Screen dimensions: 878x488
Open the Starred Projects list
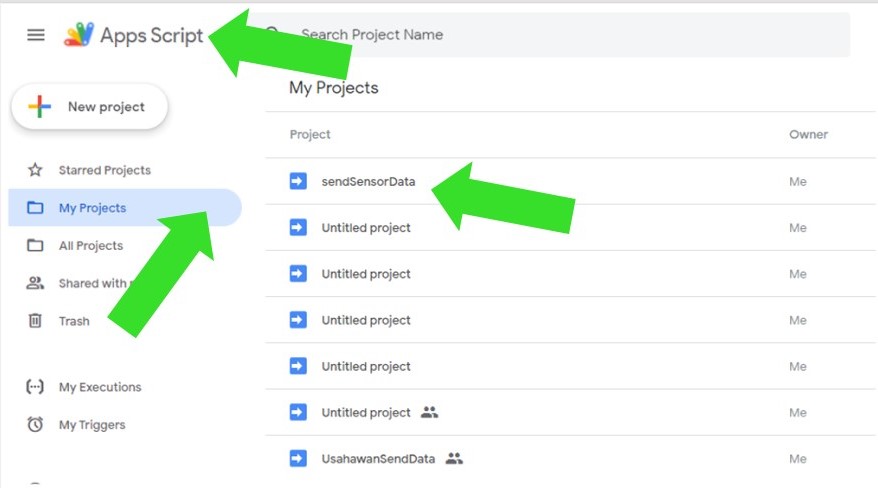tap(104, 170)
